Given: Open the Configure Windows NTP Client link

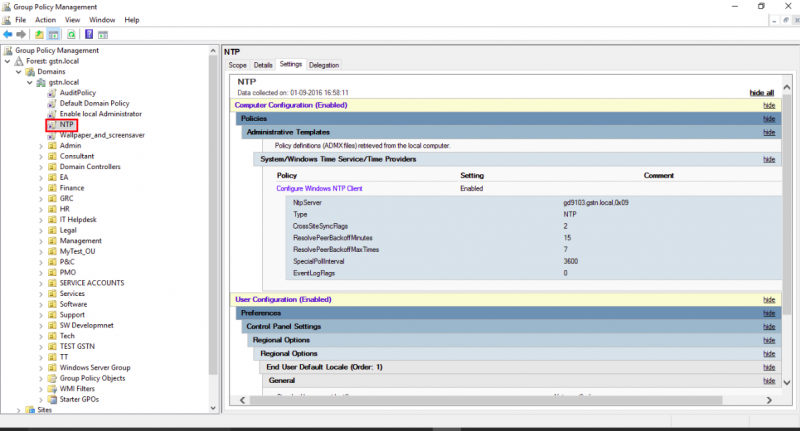Looking at the screenshot, I should (319, 189).
